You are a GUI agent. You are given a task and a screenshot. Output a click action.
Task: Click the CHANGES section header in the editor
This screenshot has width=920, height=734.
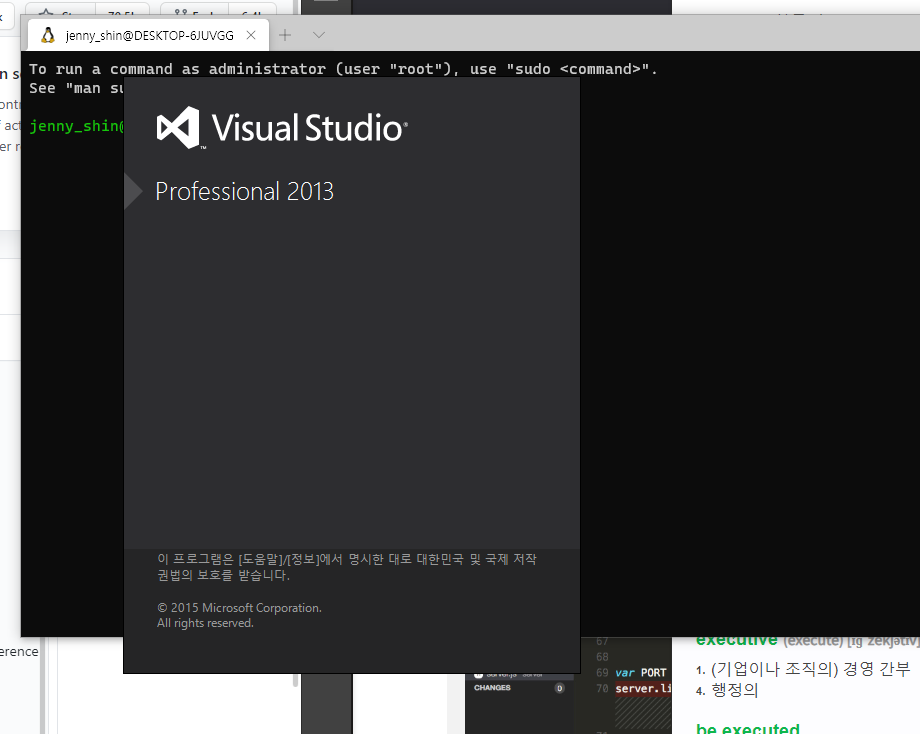coord(492,688)
